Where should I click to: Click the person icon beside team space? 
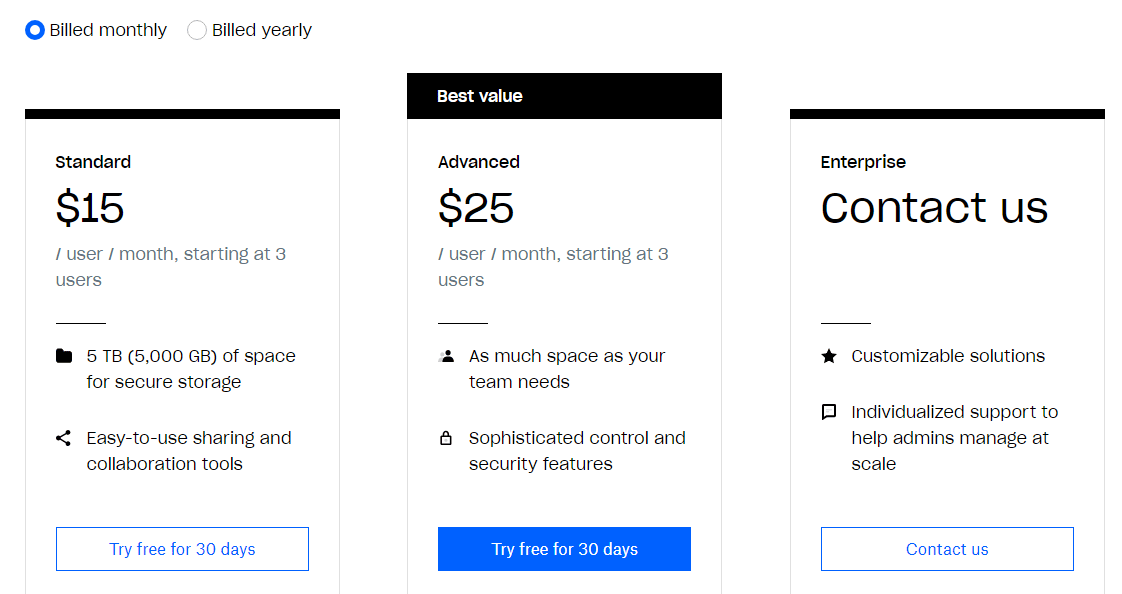click(x=447, y=356)
